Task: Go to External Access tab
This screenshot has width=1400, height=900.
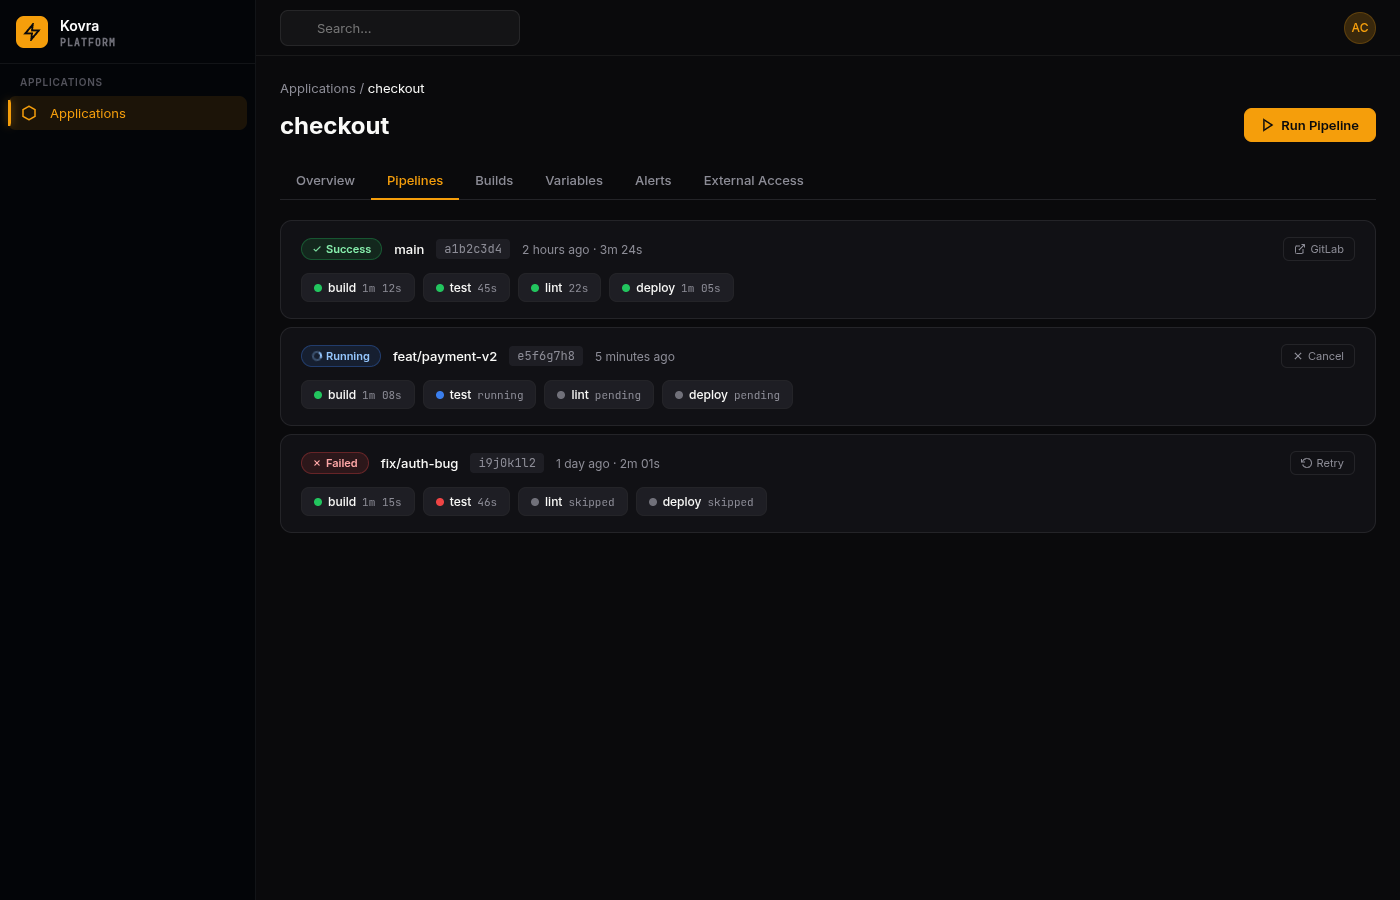Action: [x=754, y=180]
